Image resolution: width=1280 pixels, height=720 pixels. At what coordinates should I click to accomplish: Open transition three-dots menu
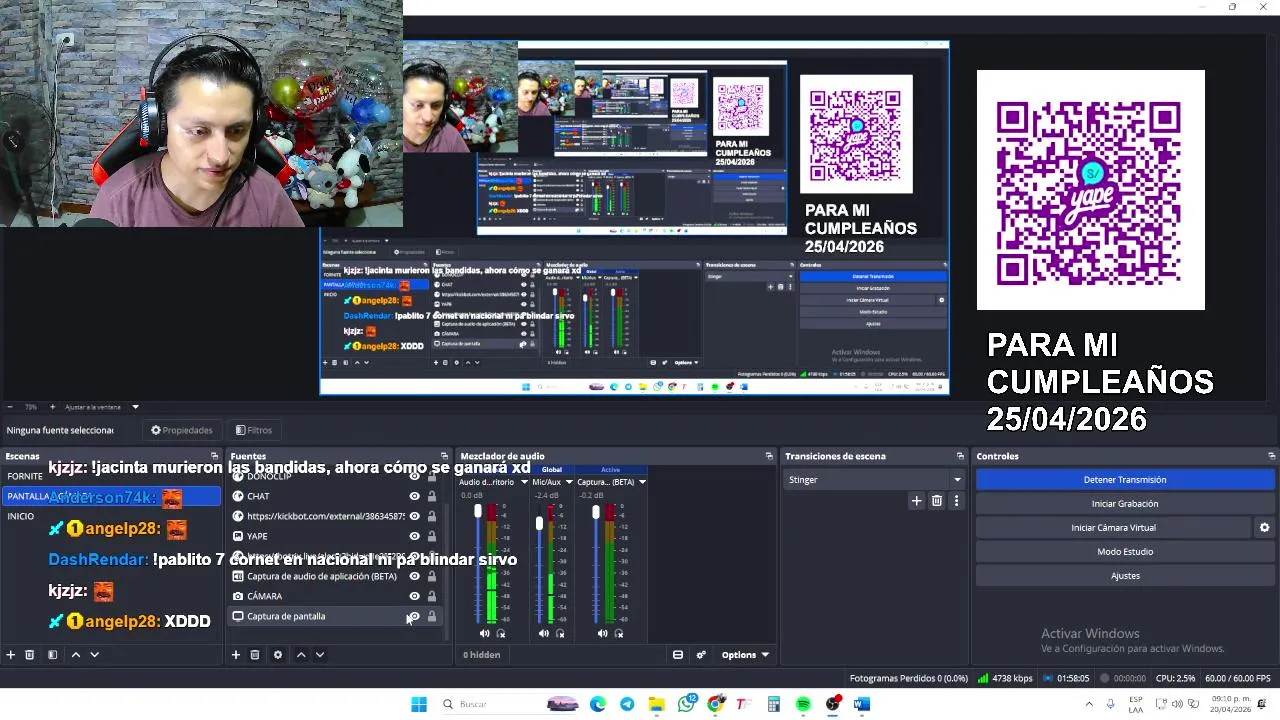point(956,501)
